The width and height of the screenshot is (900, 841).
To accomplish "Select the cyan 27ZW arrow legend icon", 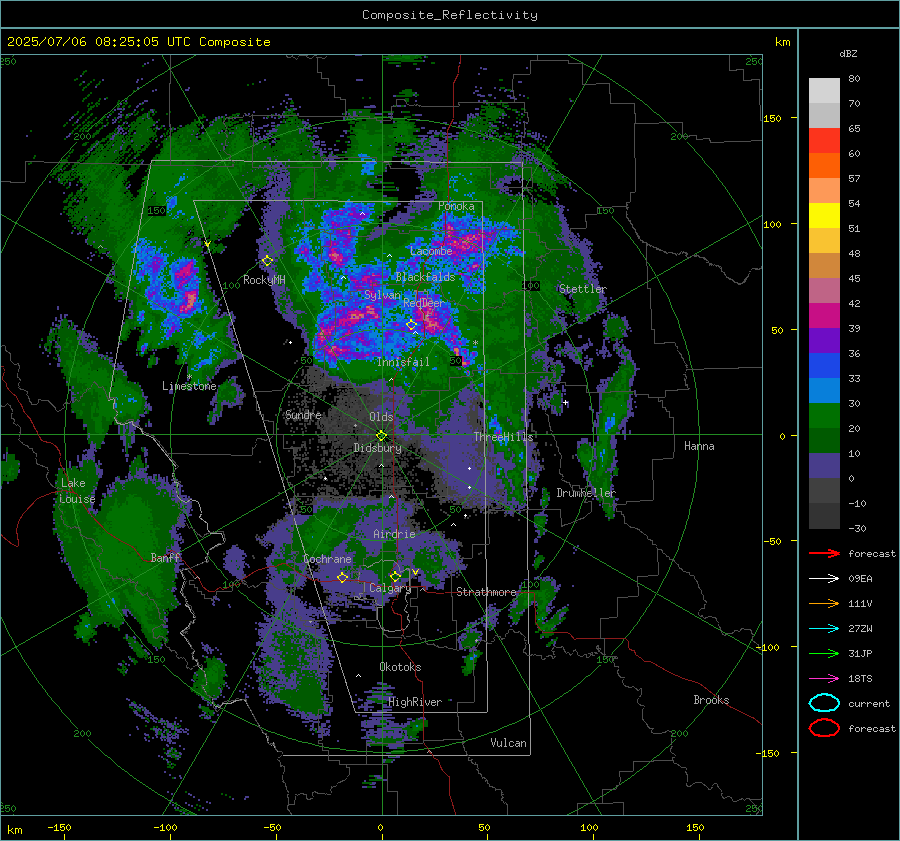I will (824, 629).
